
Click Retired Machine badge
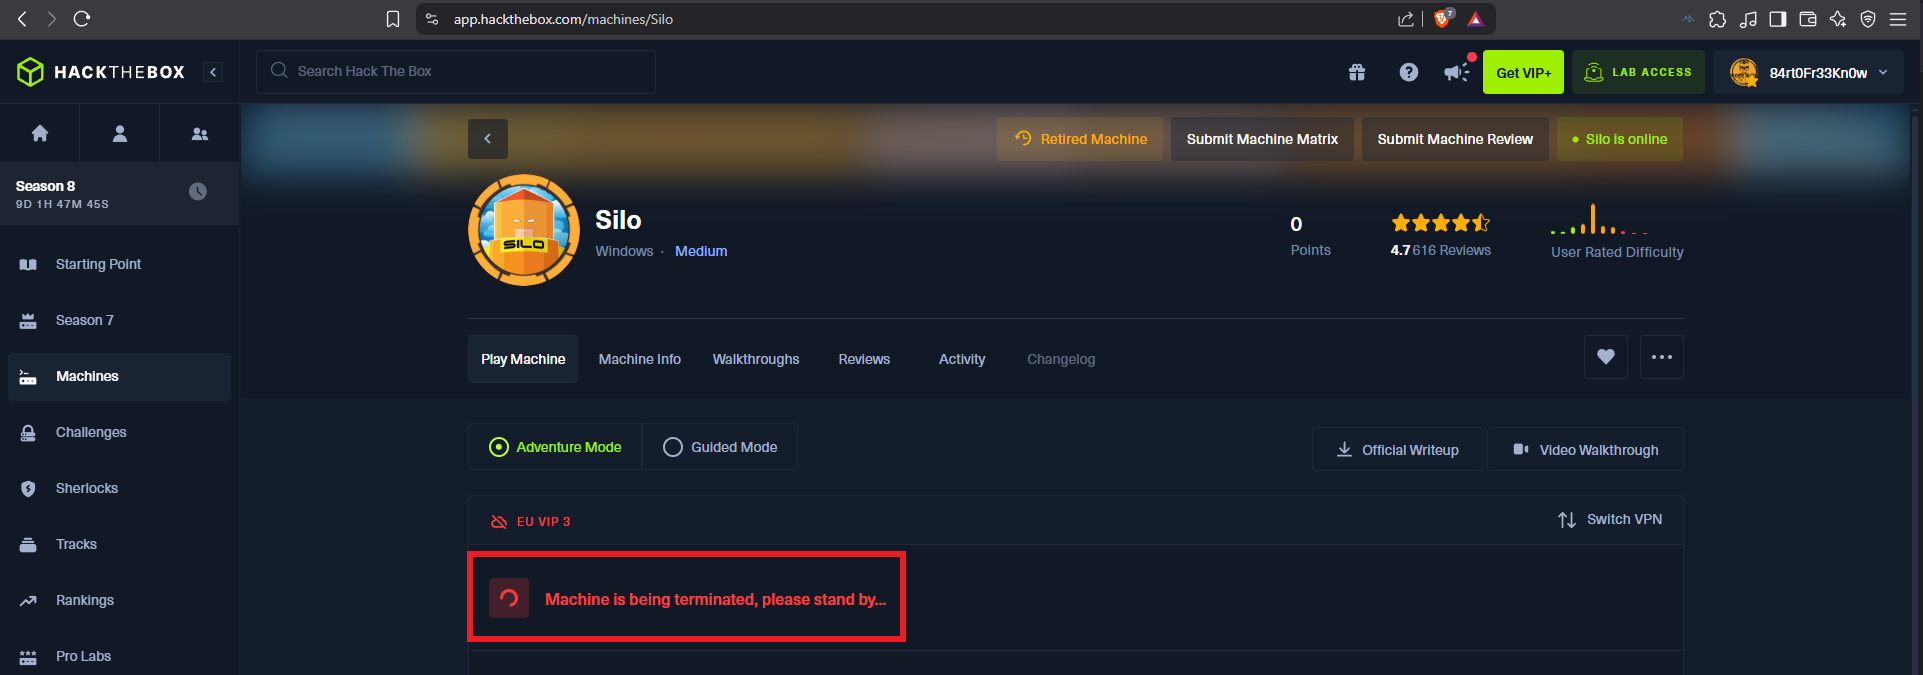1080,139
